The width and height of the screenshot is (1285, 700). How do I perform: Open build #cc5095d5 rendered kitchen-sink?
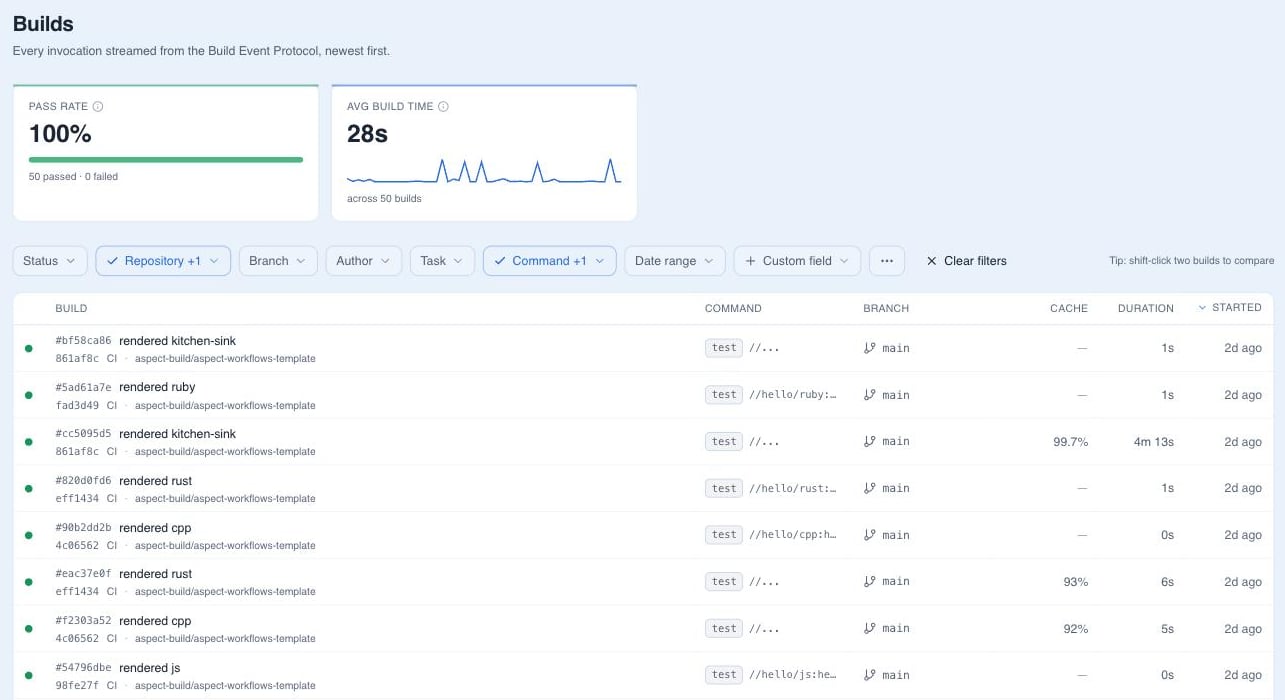[643, 442]
